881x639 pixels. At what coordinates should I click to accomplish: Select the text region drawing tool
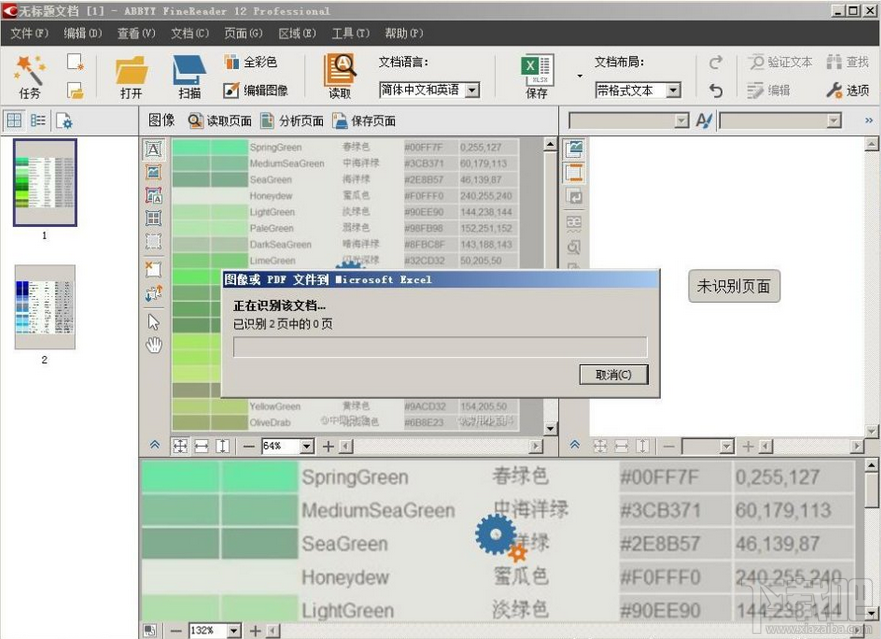click(153, 148)
